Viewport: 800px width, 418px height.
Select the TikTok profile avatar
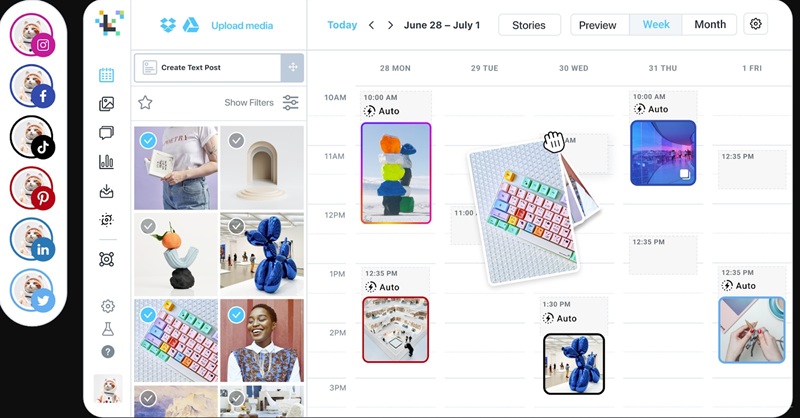pos(32,137)
